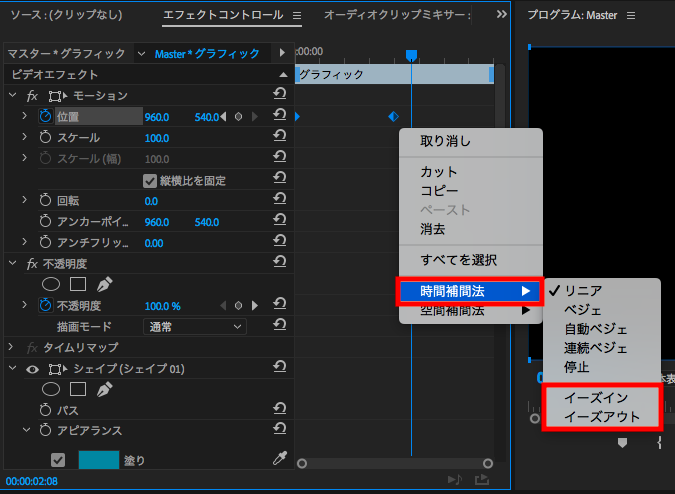The image size is (675, 494).
Task: Open the マスター * グラフィック clip dropdown
Action: (141, 54)
